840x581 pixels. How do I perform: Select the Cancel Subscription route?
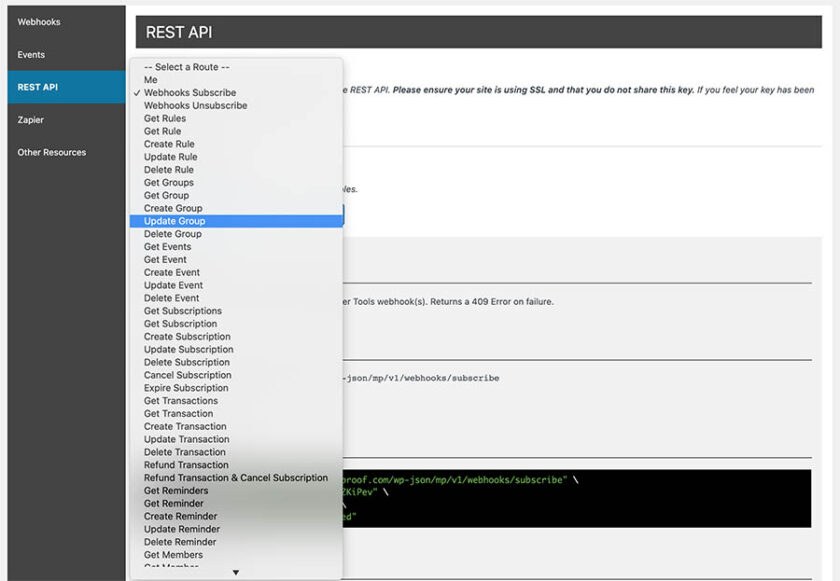point(186,374)
